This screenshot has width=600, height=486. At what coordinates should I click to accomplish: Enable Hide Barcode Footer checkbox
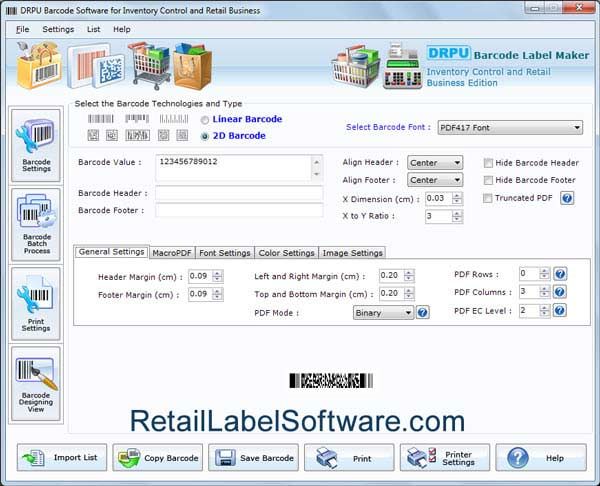pyautogui.click(x=488, y=180)
